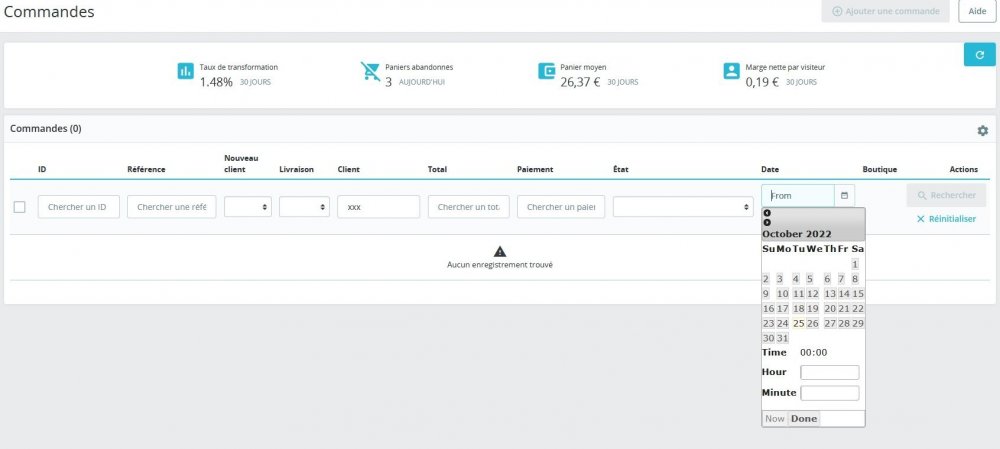Click the 0,19 € net margin value
Screen dimensions: 1000x449
tap(762, 82)
